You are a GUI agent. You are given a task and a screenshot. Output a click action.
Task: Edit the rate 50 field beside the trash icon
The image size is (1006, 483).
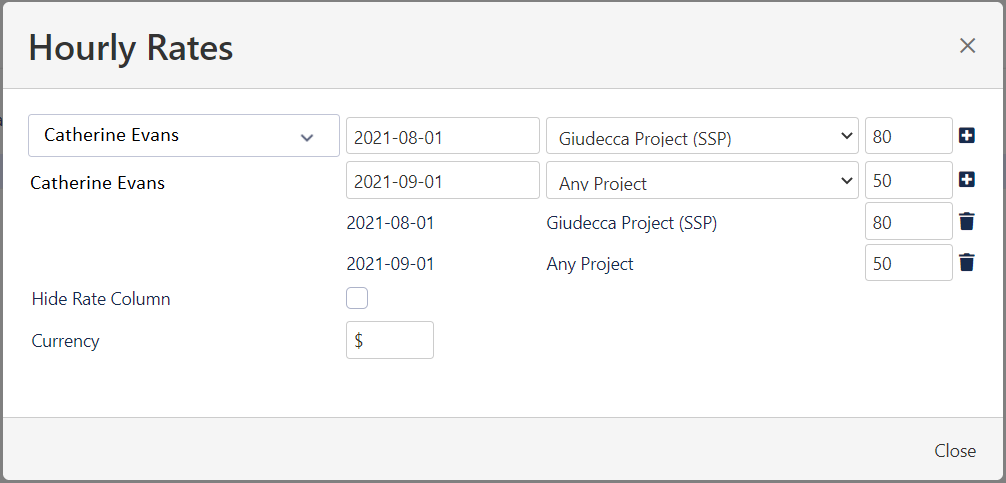pos(908,263)
